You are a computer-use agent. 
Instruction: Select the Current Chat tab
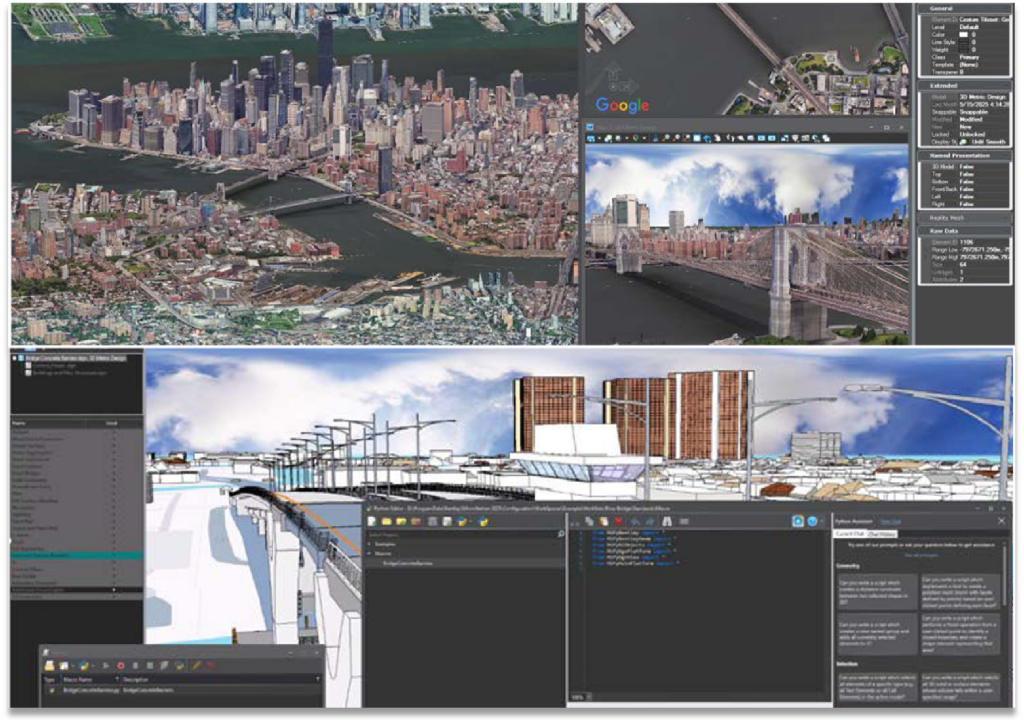tap(850, 534)
